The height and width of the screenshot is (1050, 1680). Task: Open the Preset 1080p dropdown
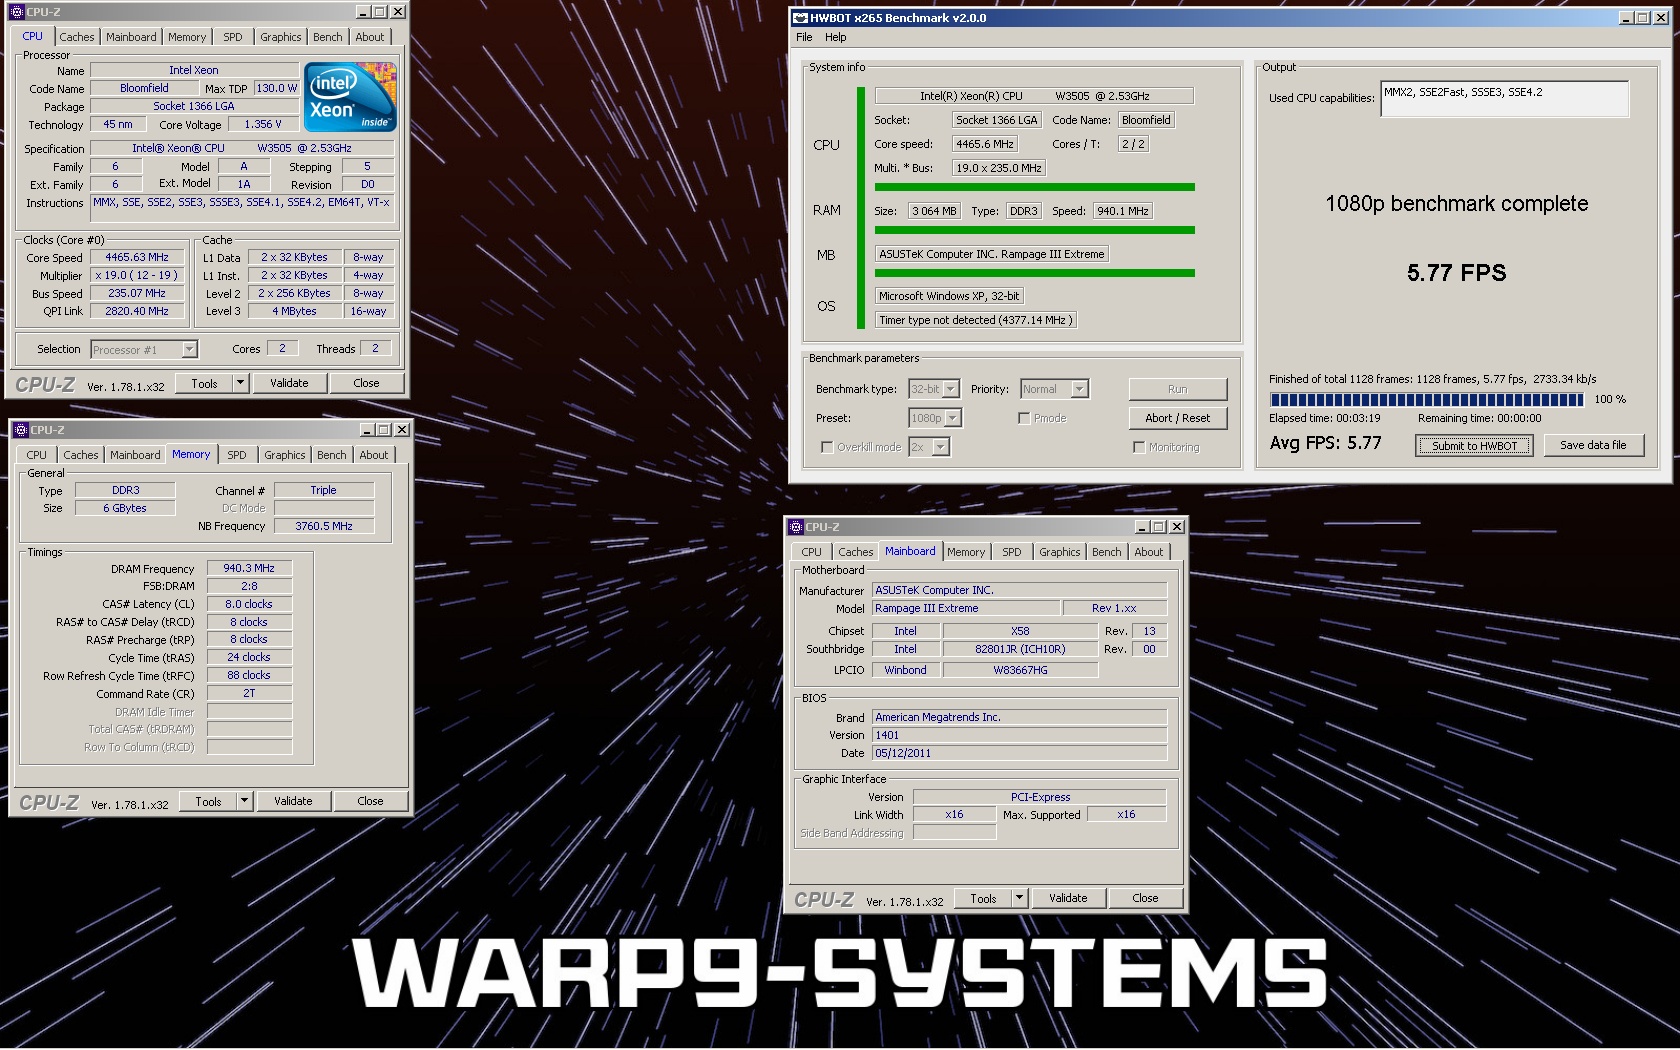point(934,418)
